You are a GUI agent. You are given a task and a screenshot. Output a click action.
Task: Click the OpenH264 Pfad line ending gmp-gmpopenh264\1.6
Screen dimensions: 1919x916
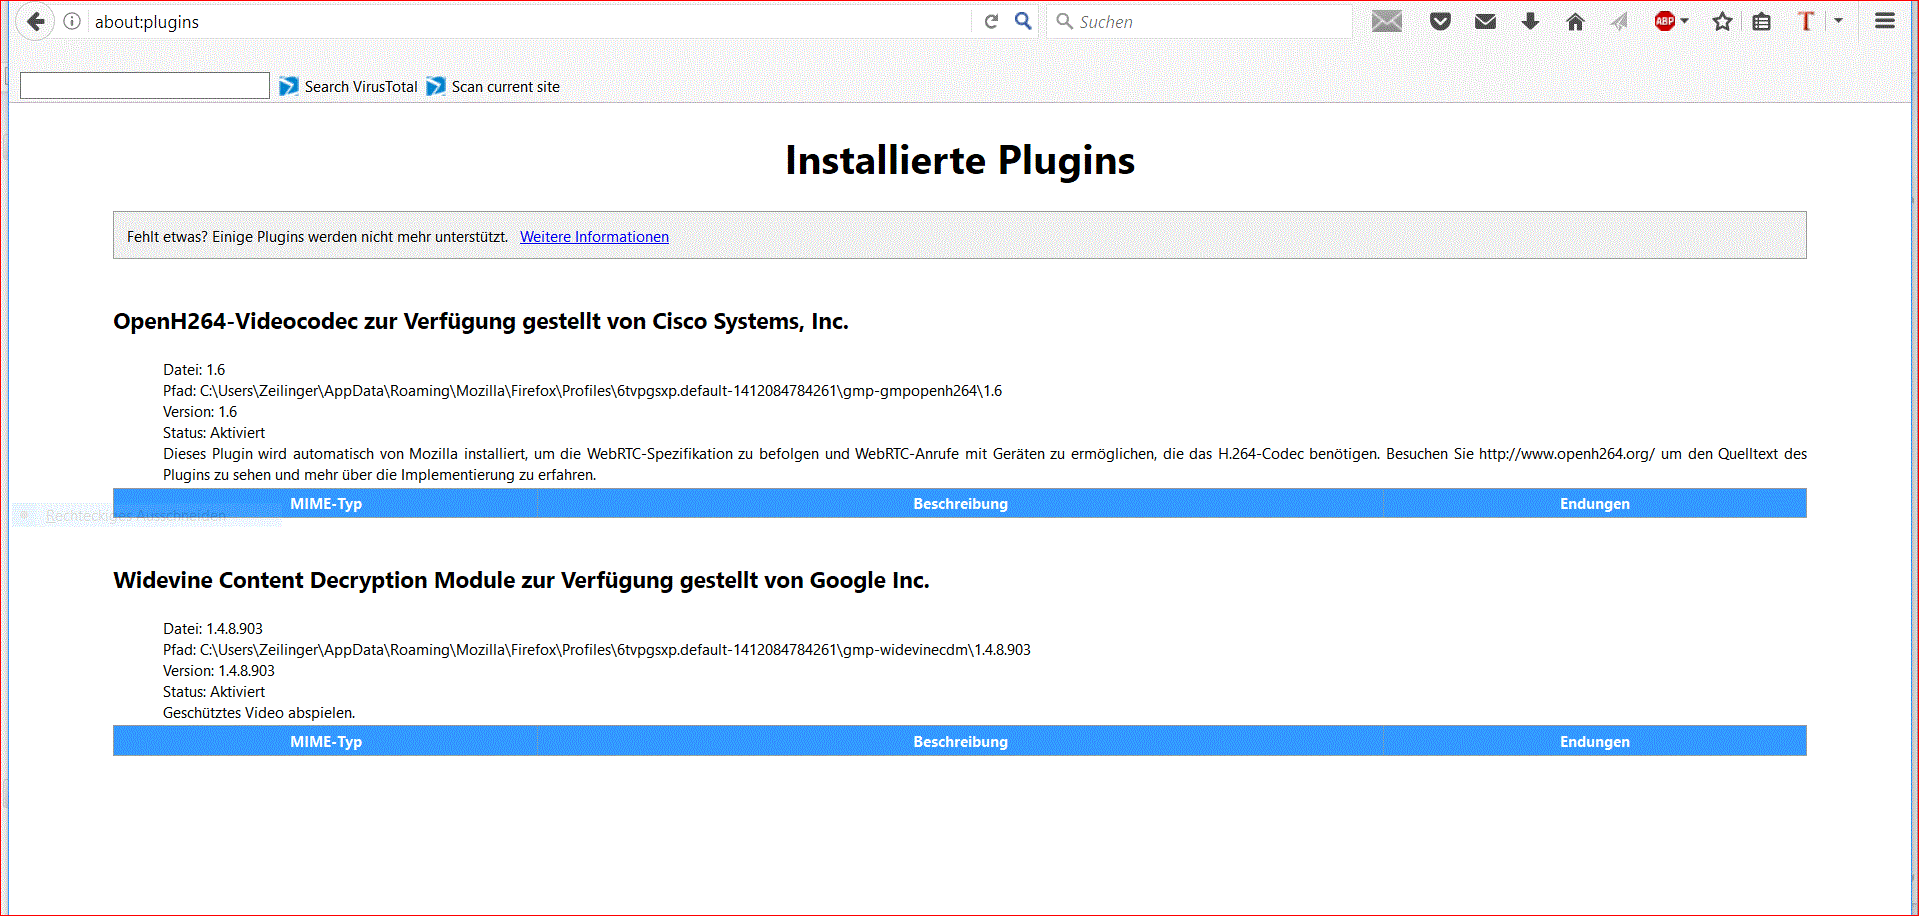(582, 391)
